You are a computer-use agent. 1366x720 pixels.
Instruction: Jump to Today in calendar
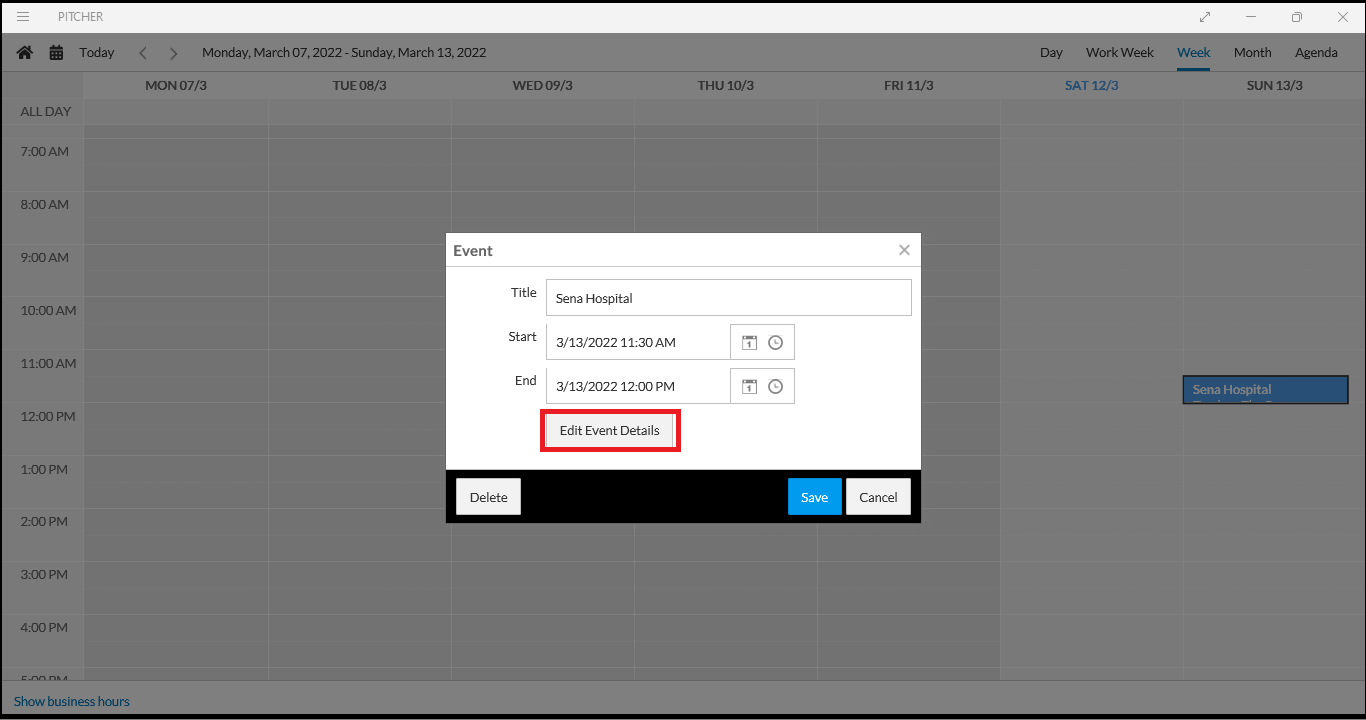(97, 53)
